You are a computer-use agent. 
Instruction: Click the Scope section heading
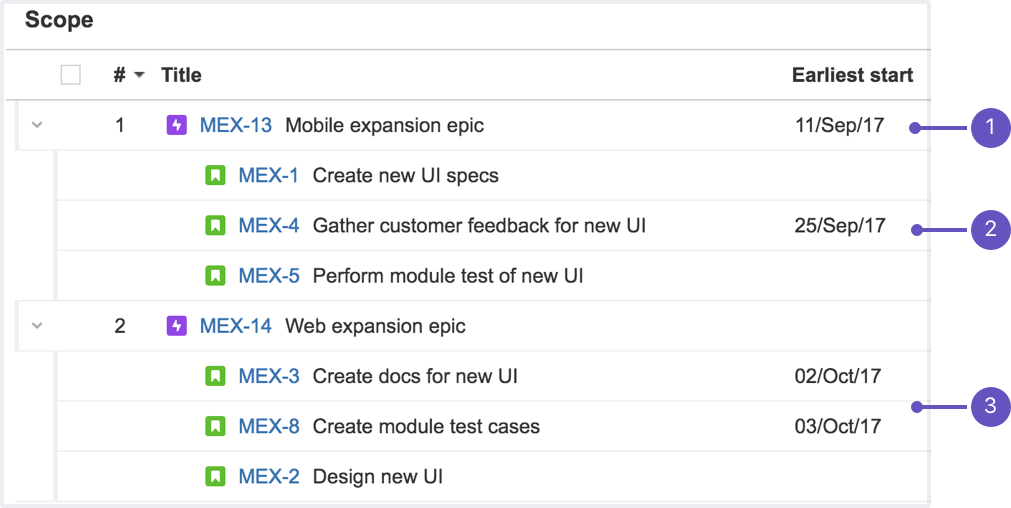59,20
